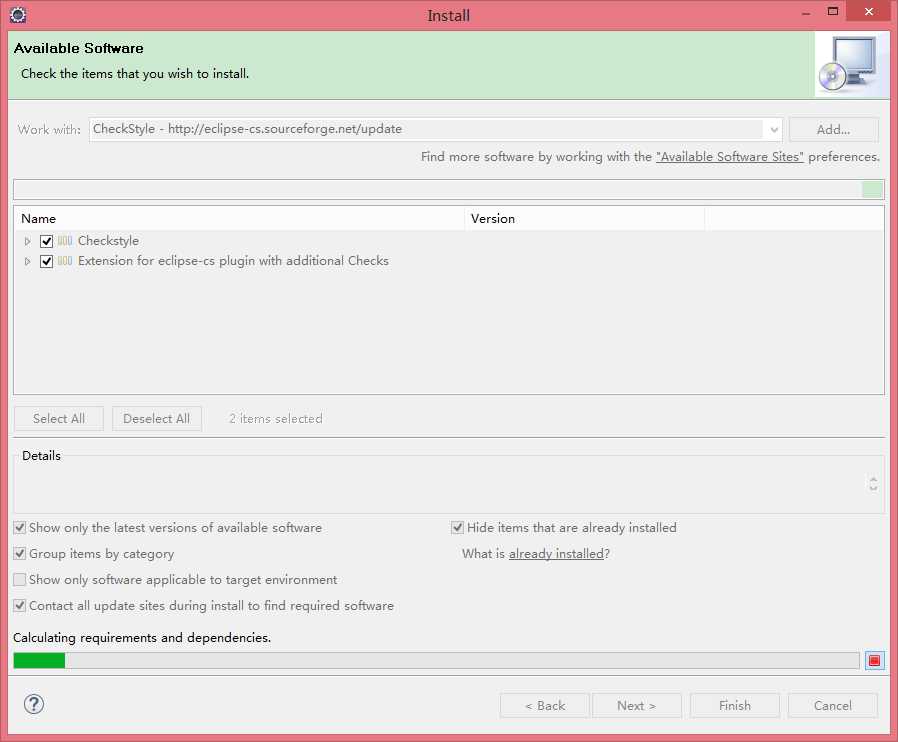898x742 pixels.
Task: Click the '2 items selected' text
Action: (275, 419)
